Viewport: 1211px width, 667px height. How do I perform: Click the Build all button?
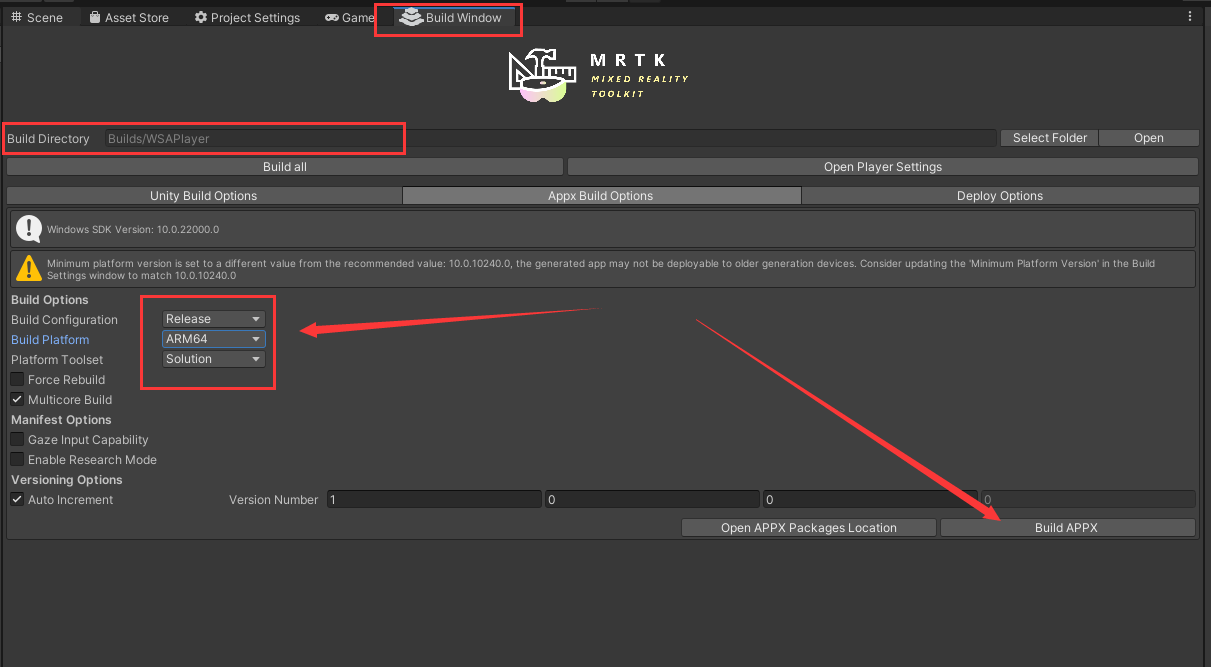(x=285, y=167)
